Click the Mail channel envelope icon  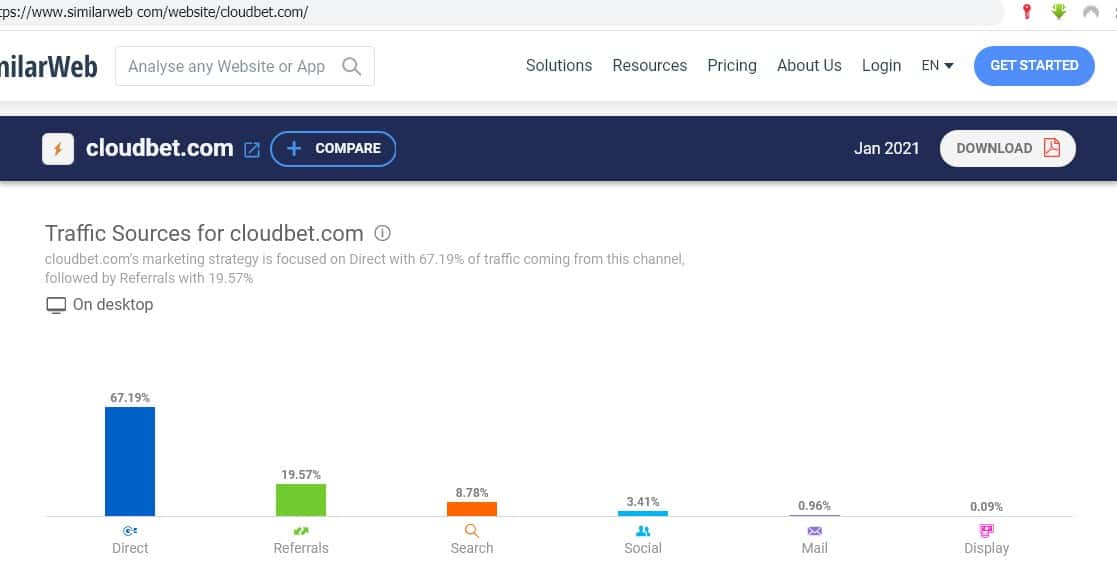pyautogui.click(x=814, y=531)
